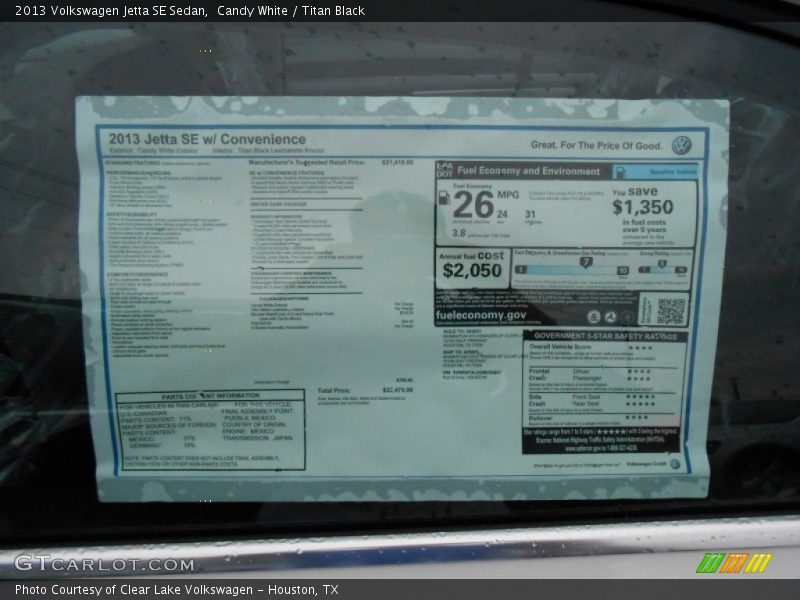Select the Rollover four-star rating
This screenshot has width=800, height=600.
click(x=639, y=416)
